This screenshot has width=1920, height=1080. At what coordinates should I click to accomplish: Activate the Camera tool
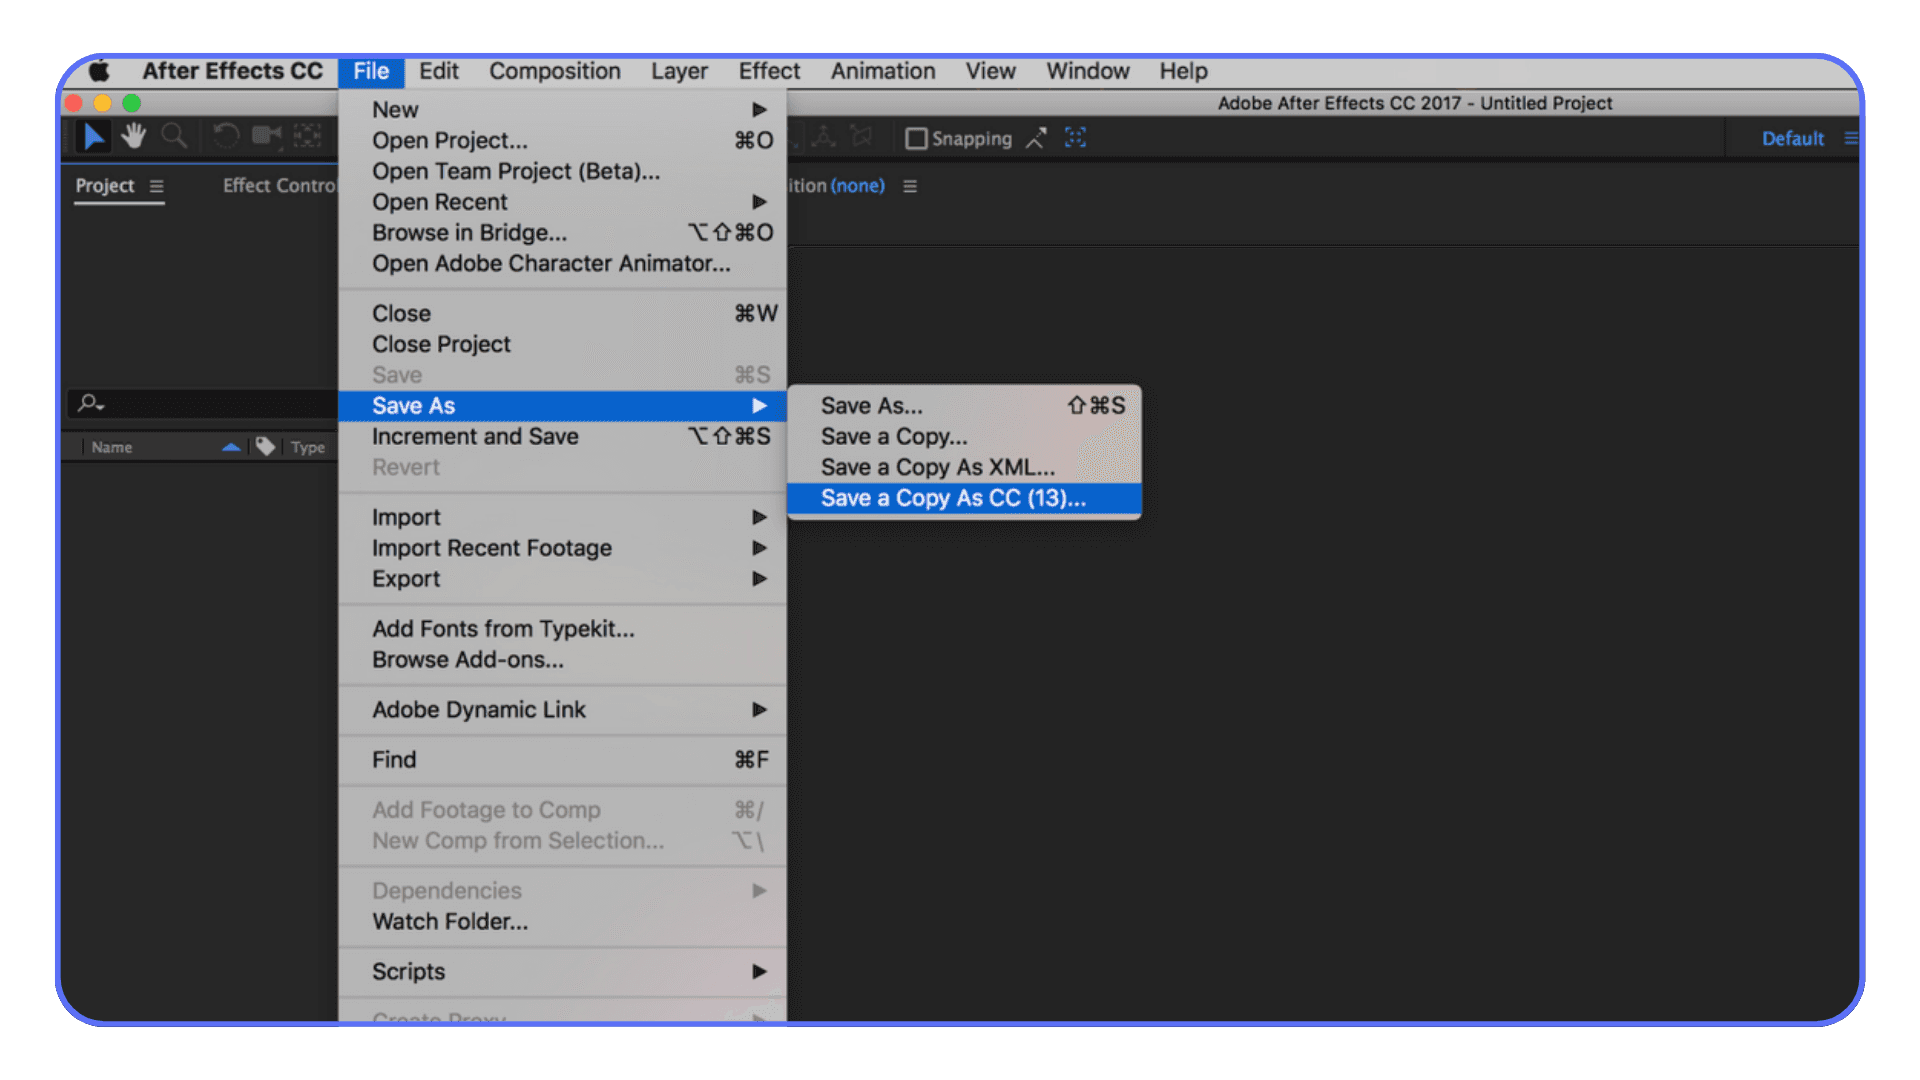pos(267,136)
